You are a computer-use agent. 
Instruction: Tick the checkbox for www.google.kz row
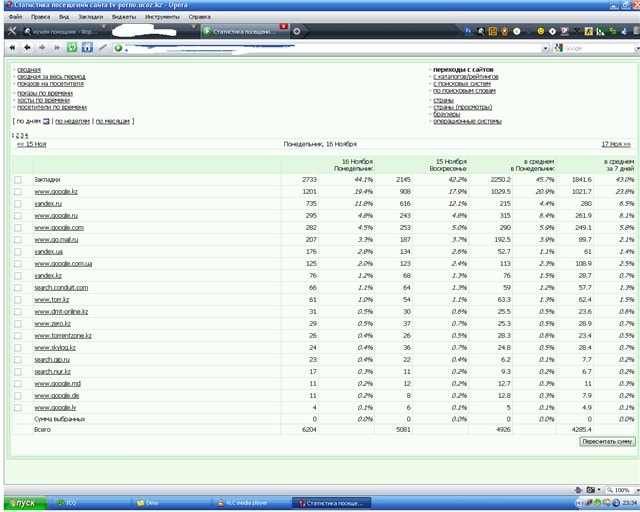coord(18,191)
